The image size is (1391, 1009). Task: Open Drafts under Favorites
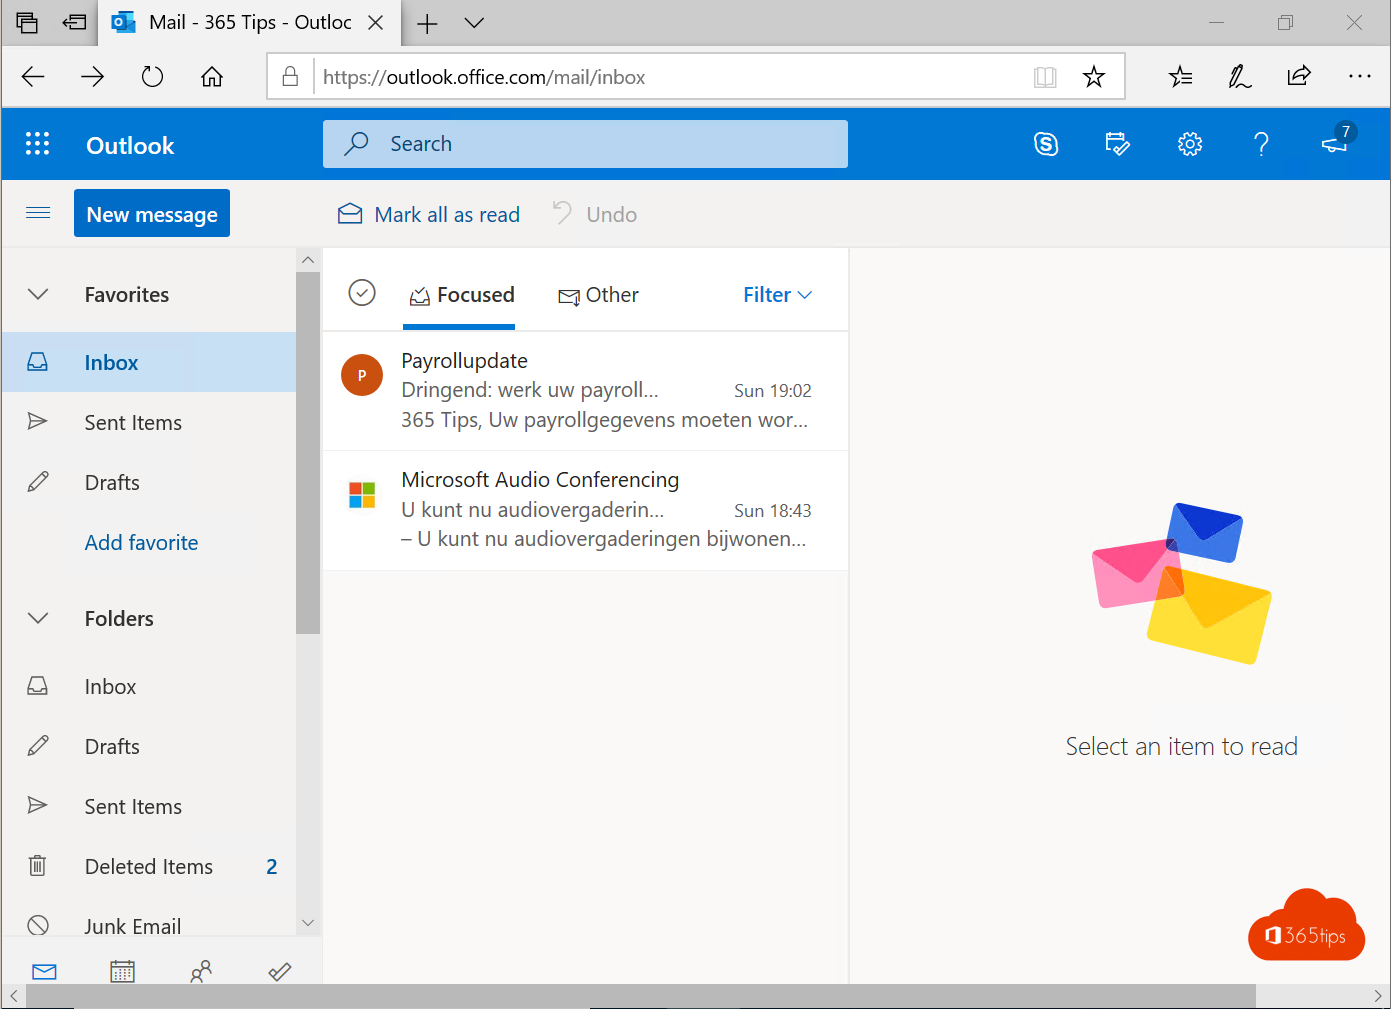pyautogui.click(x=149, y=482)
